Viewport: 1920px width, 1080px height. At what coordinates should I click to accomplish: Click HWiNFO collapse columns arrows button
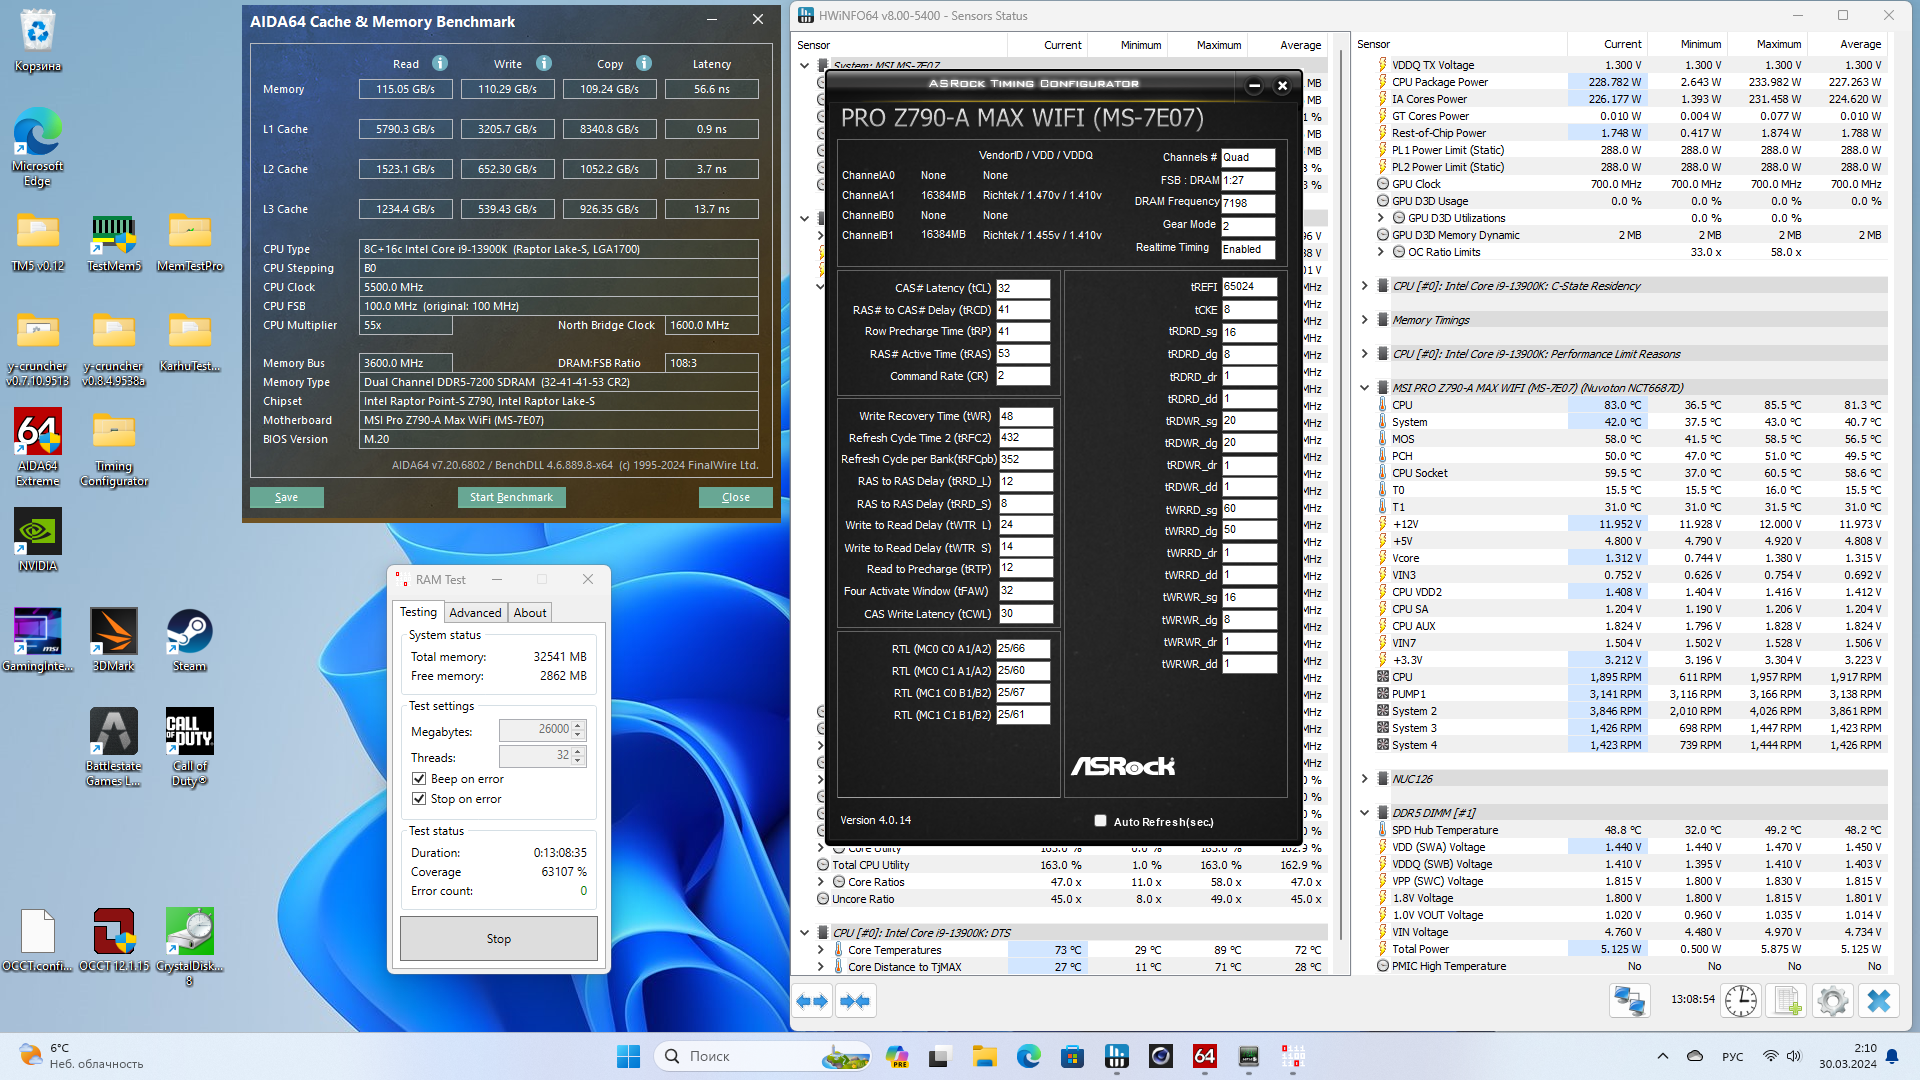click(855, 1001)
